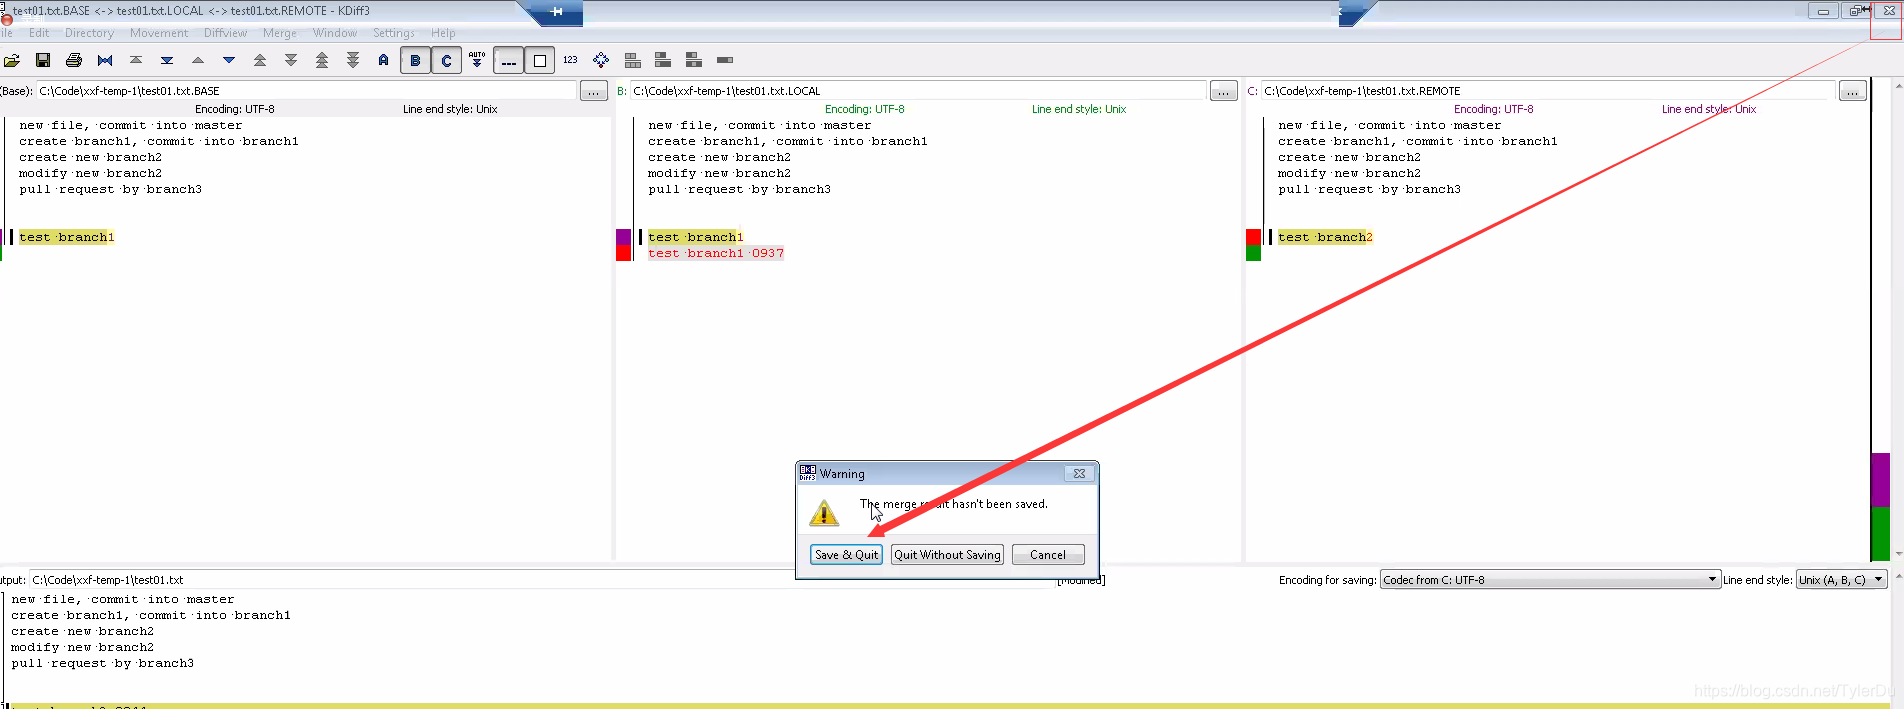Click red marker beside LOCAL pane line

(624, 253)
